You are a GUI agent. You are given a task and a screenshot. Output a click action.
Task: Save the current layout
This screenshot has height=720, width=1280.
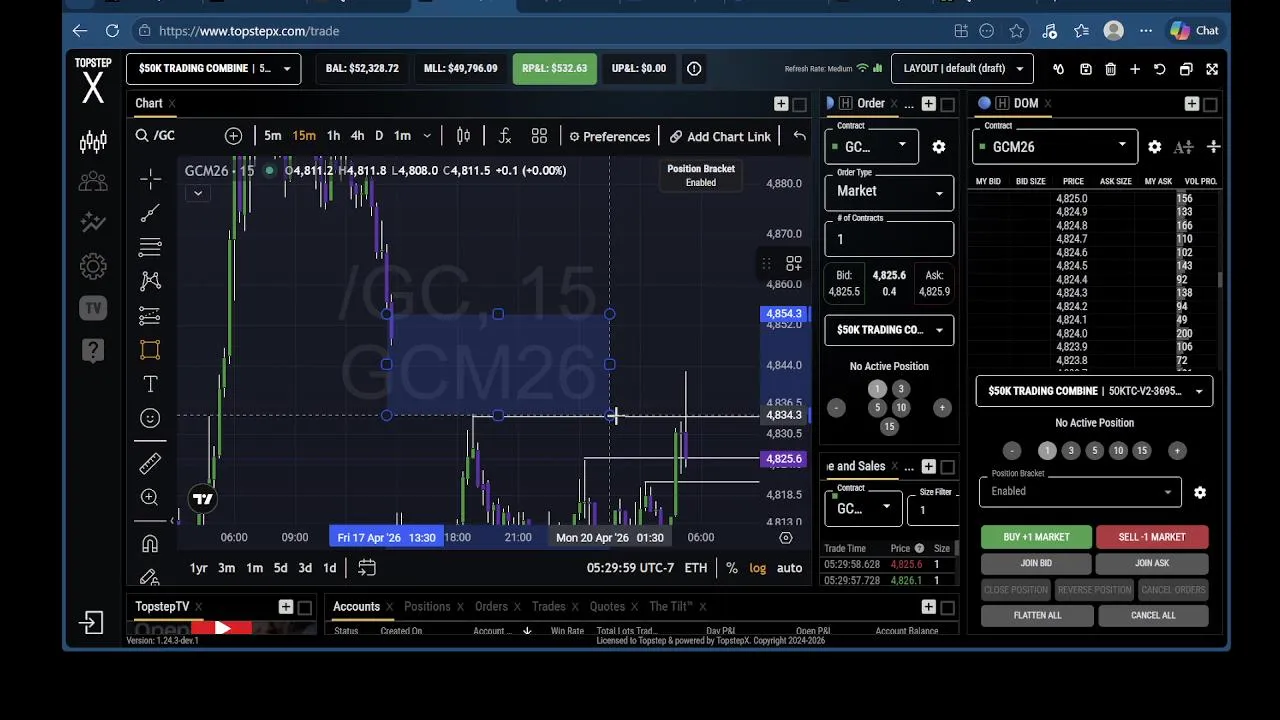tap(1085, 69)
